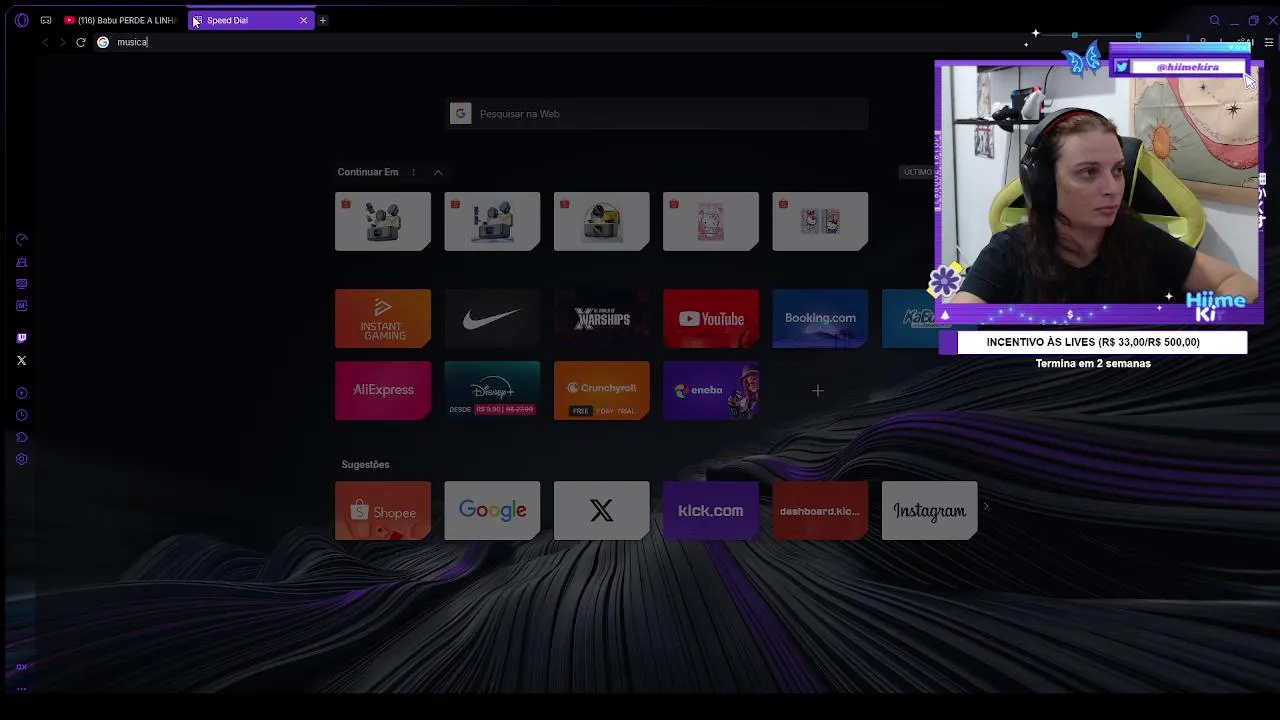The image size is (1280, 720).
Task: Open the Instant Gaming speed dial tile
Action: (383, 318)
